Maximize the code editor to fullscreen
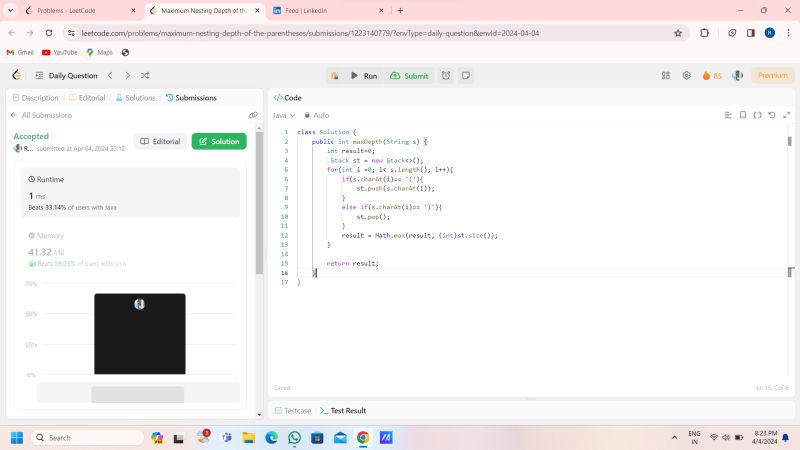This screenshot has width=800, height=450. pos(785,115)
